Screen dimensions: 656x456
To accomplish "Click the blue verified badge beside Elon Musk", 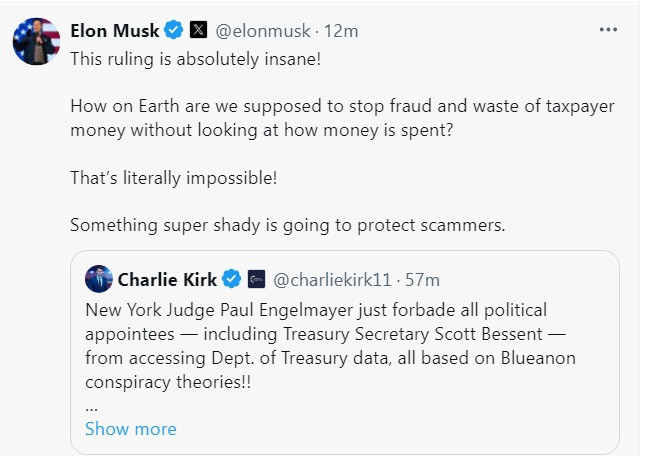I will point(173,31).
